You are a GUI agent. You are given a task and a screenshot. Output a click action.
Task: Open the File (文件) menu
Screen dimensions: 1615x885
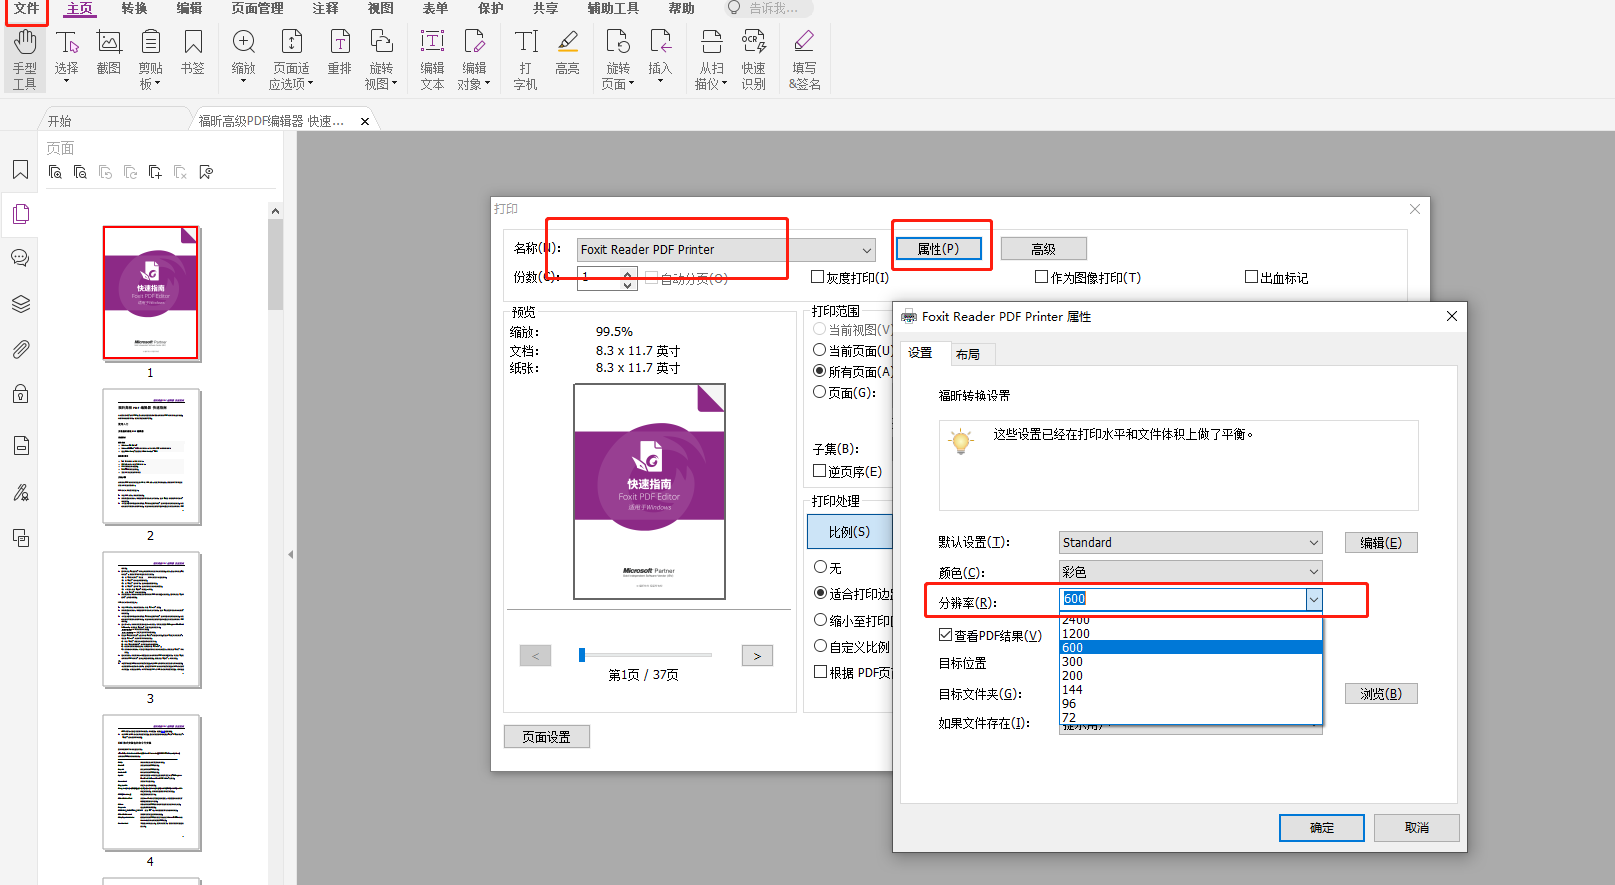[x=26, y=9]
